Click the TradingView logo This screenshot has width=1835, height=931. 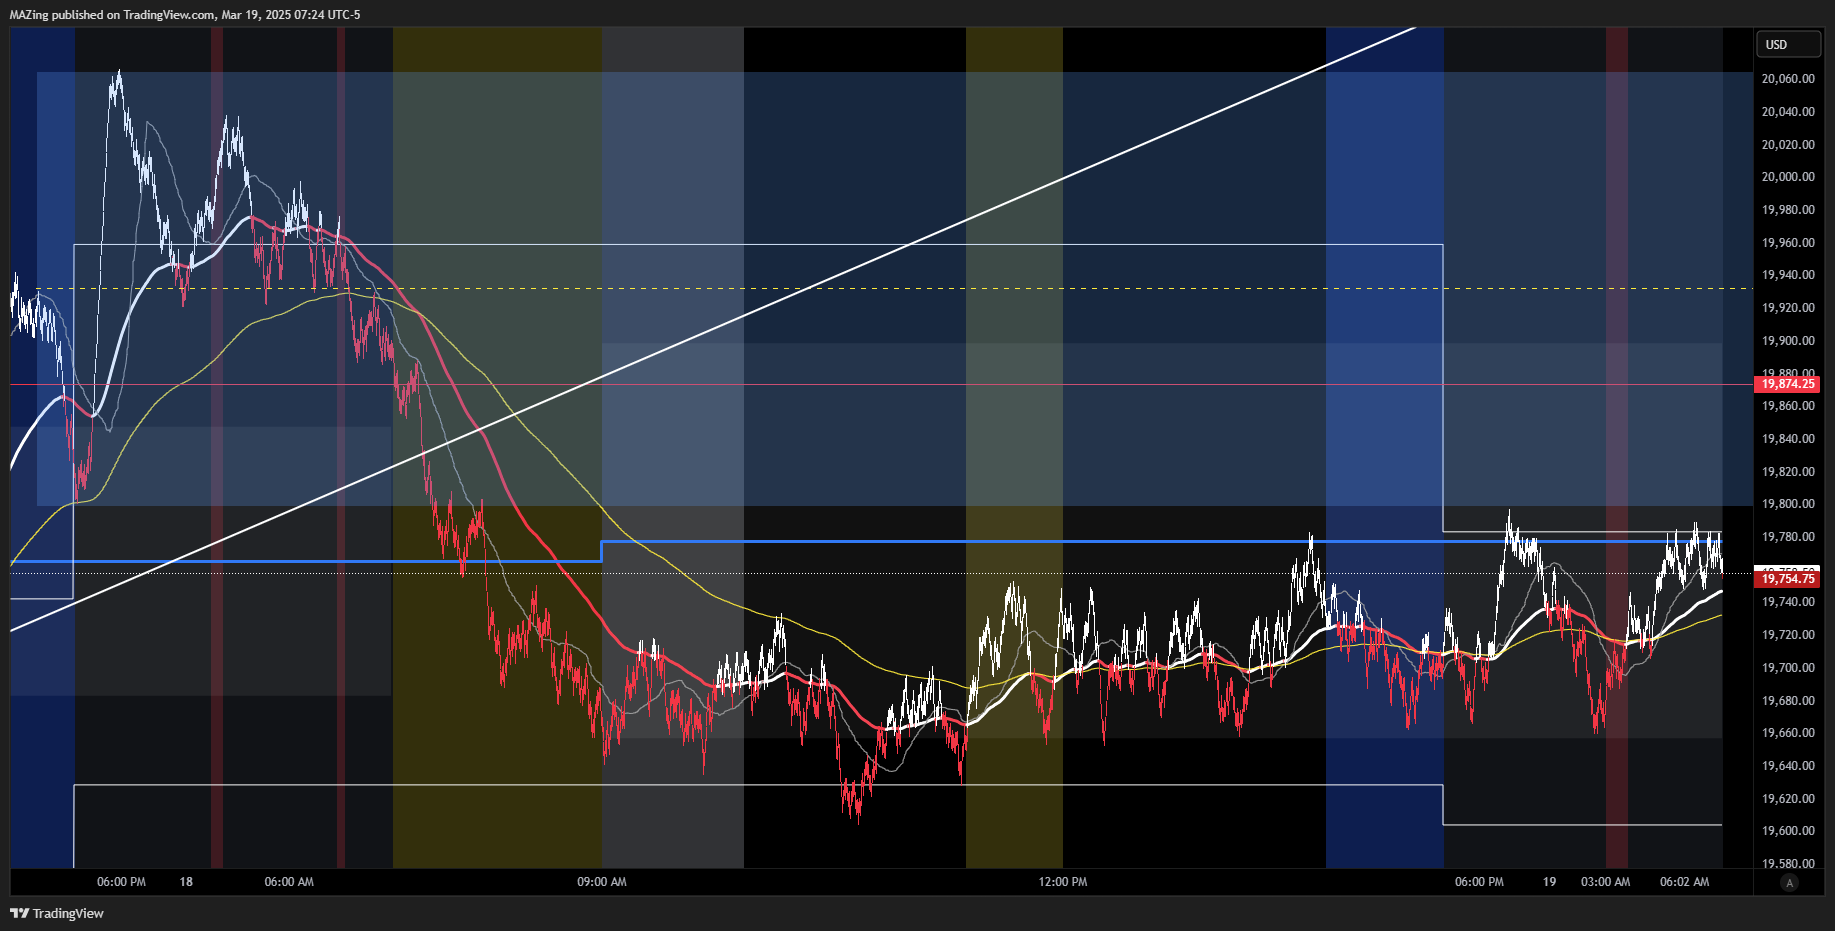(57, 913)
